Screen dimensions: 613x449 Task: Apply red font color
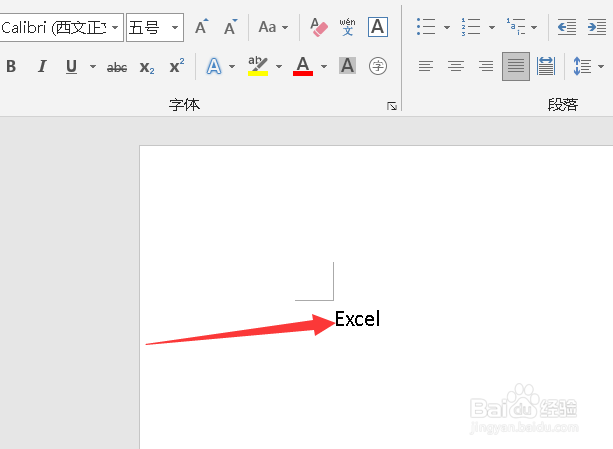coord(303,66)
